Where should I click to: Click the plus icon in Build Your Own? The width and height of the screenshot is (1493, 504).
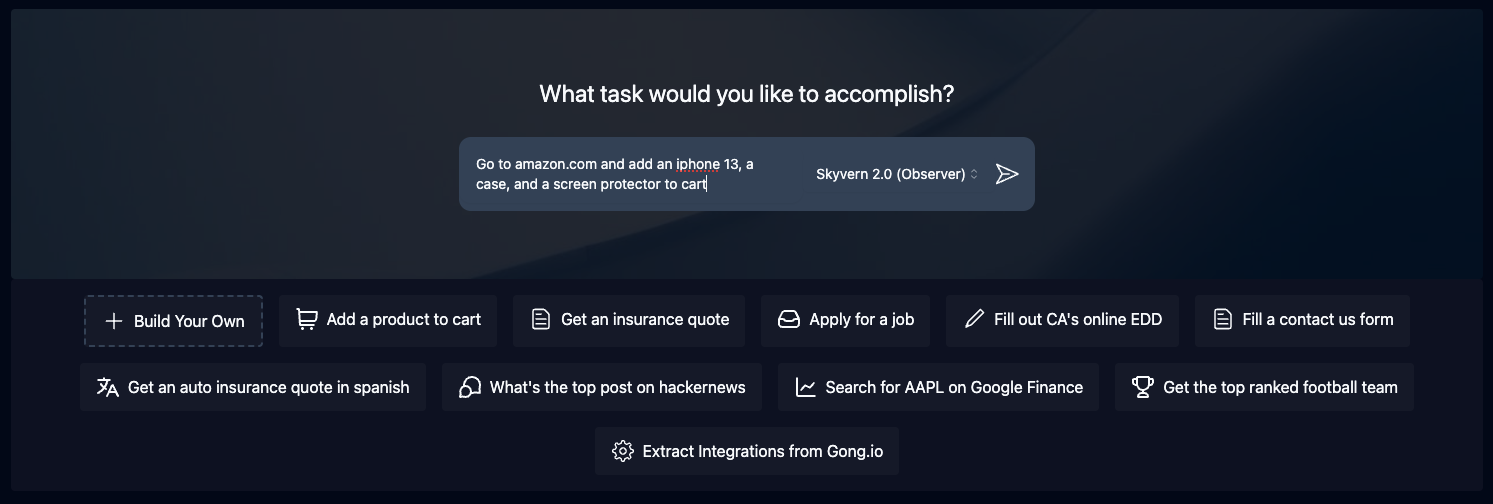[x=113, y=321]
